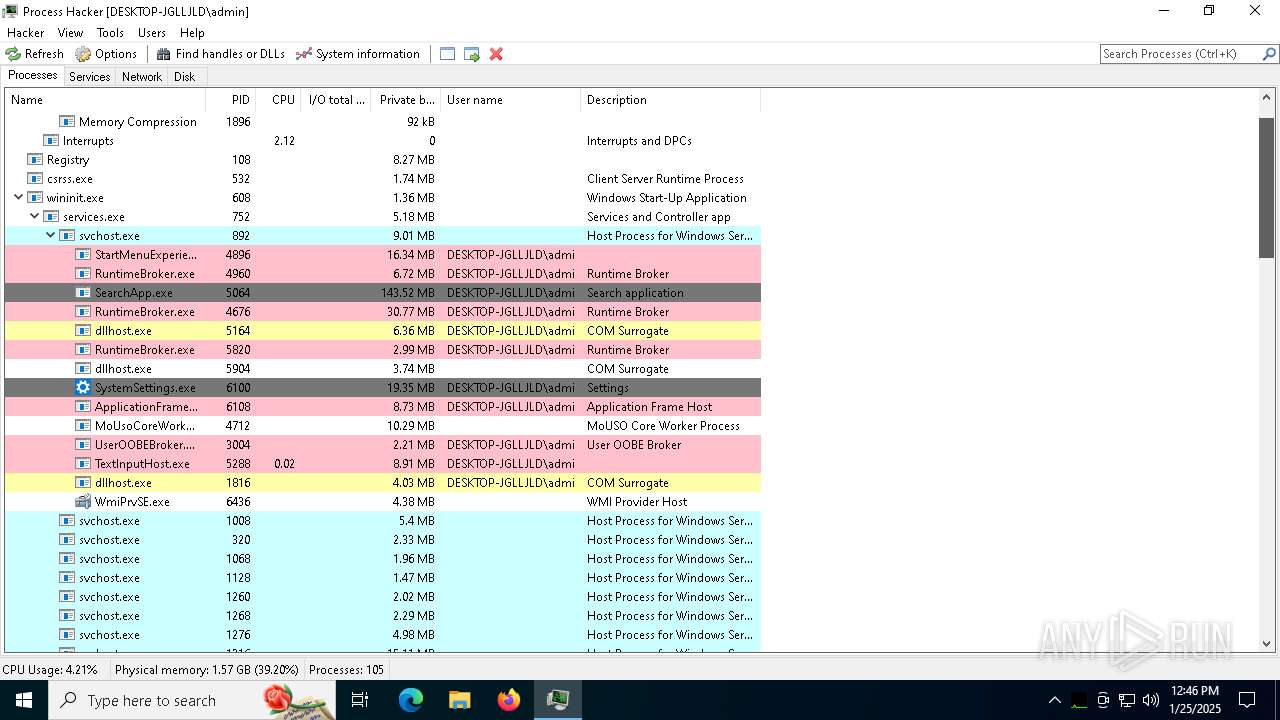The image size is (1280, 720).
Task: Select UserOOBEBroker process row
Action: click(383, 445)
